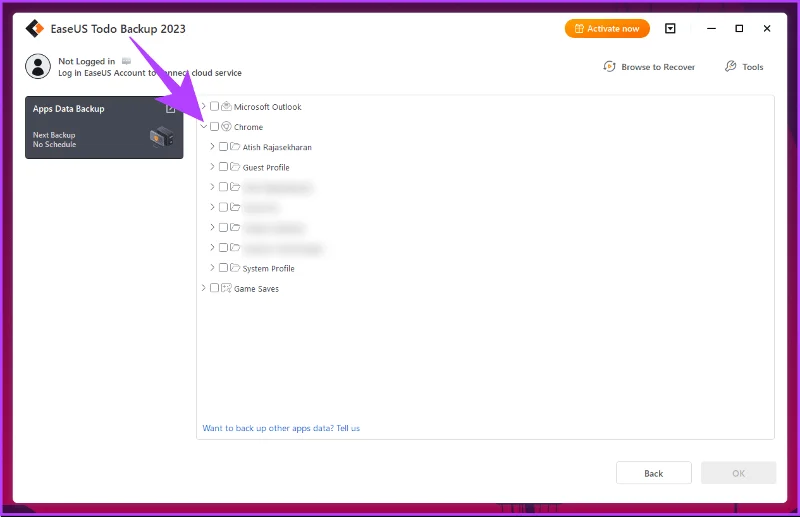The height and width of the screenshot is (517, 800).
Task: Expand the Game Saves node
Action: 204,288
